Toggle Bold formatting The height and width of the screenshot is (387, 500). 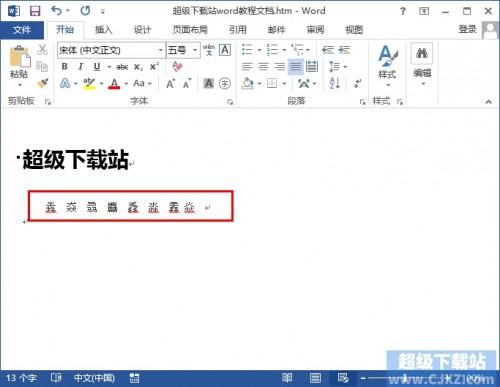(65, 67)
